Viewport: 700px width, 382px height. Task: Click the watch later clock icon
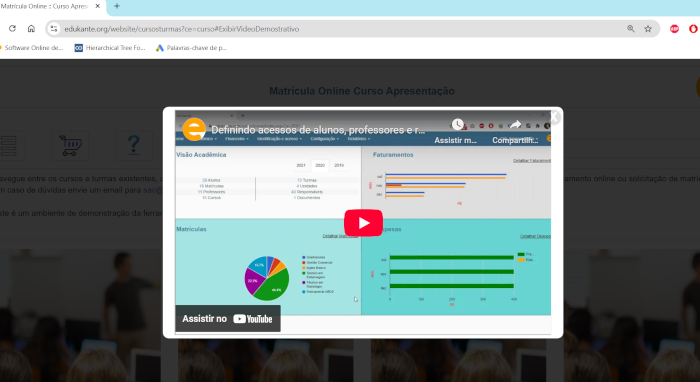457,125
